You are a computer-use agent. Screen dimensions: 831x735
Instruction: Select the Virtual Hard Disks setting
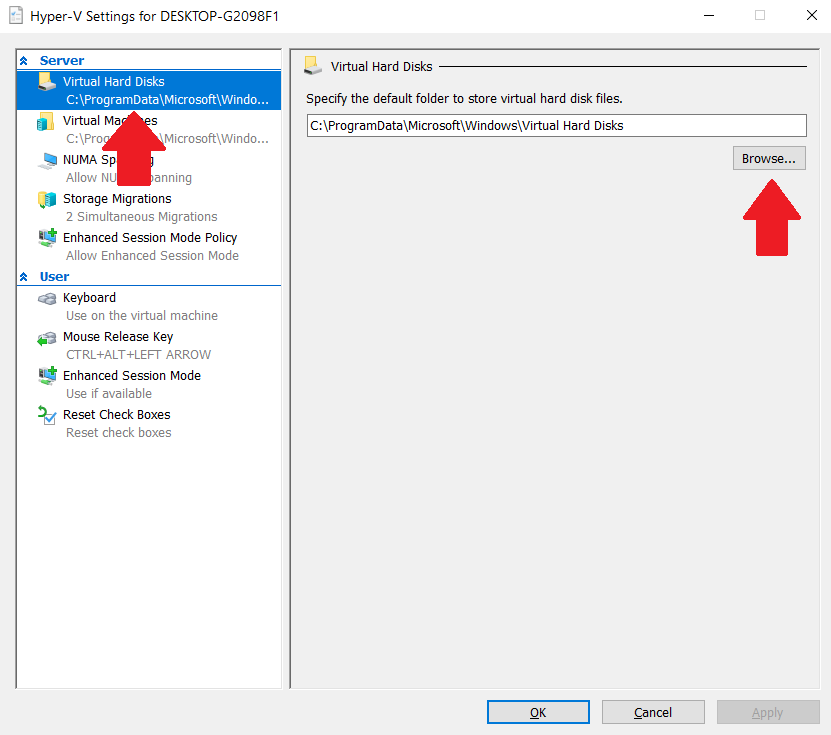[x=149, y=90]
